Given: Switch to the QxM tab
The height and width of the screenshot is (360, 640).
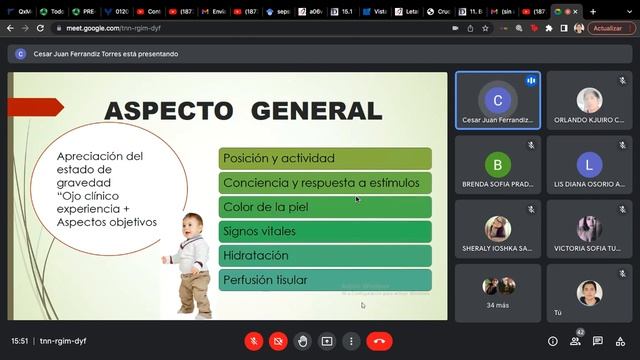Looking at the screenshot, I should pyautogui.click(x=20, y=12).
